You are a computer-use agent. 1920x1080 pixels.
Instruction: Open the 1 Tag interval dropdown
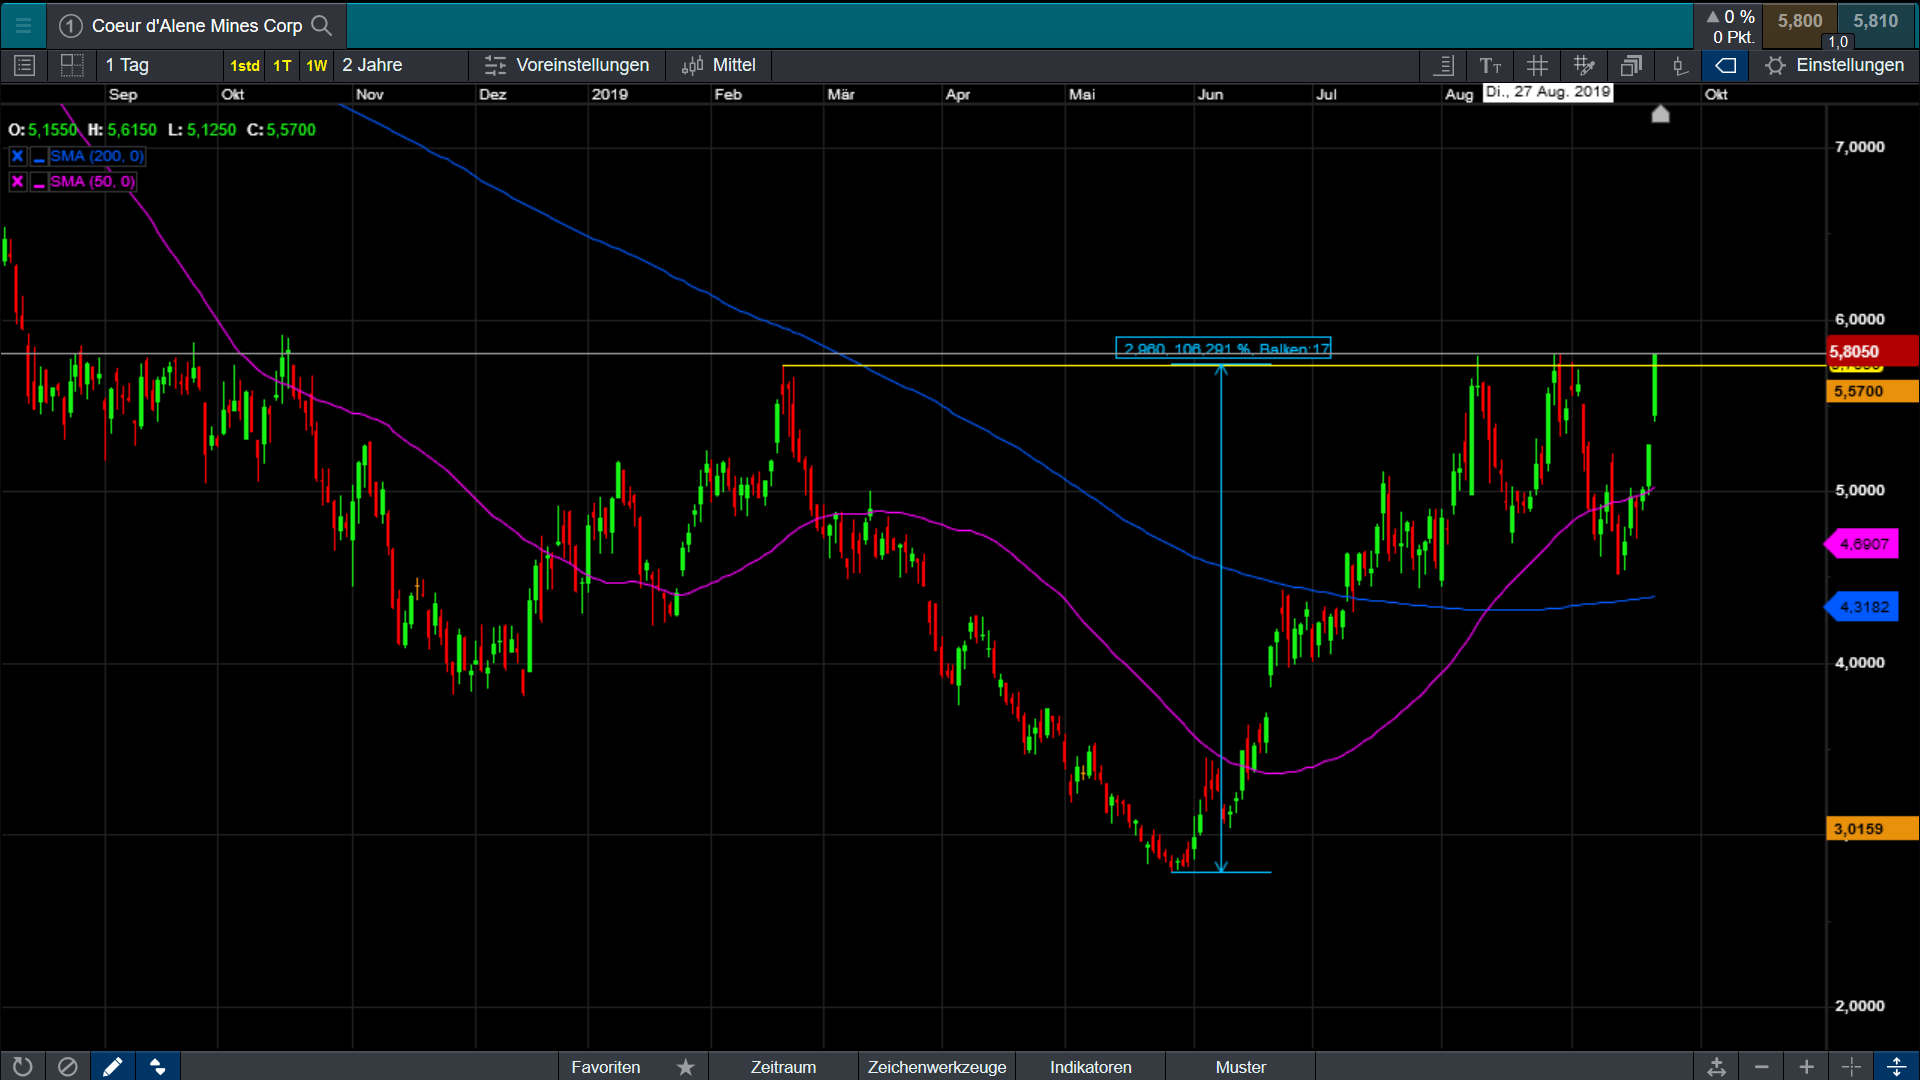click(128, 66)
